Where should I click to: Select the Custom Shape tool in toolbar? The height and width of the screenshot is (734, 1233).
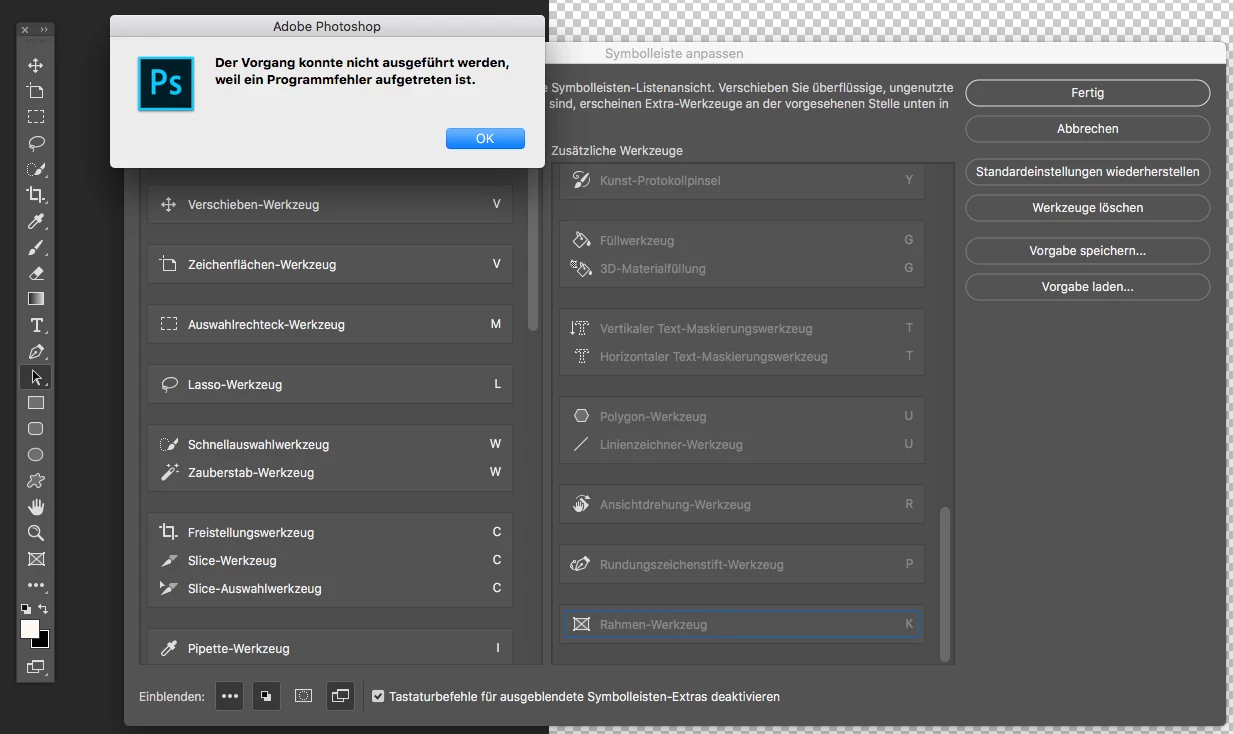coord(36,481)
